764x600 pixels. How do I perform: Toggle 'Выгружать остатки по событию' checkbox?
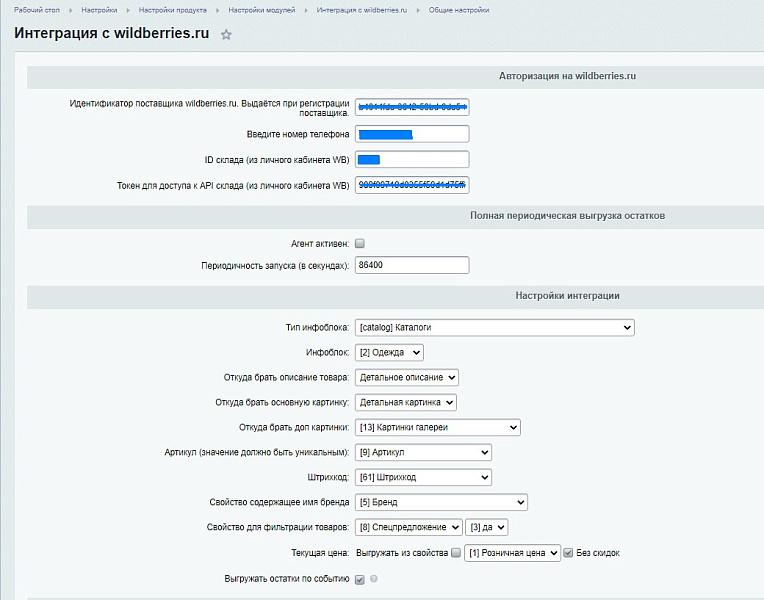coord(360,578)
